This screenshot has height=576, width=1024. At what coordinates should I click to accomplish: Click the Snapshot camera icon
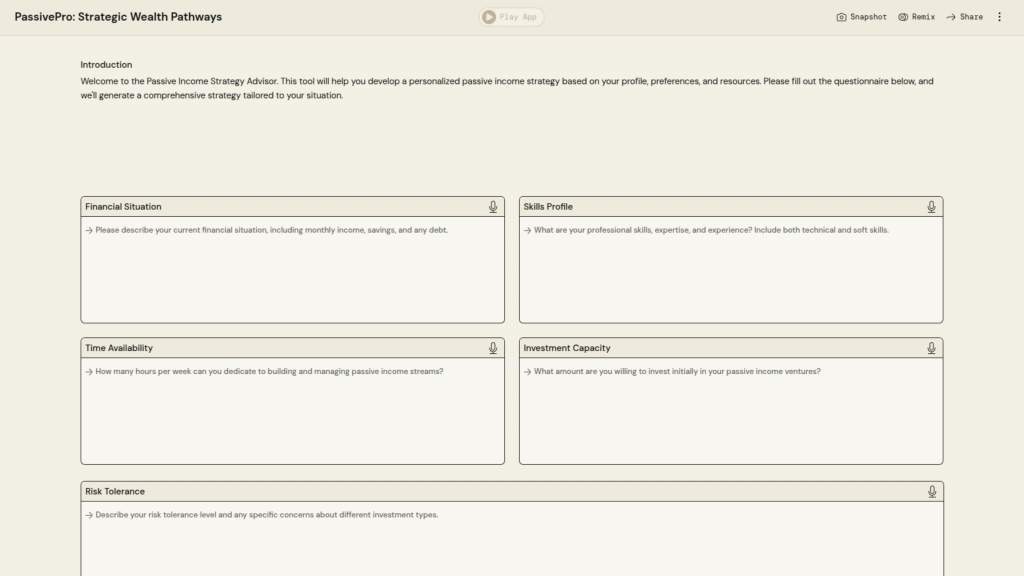(x=841, y=17)
